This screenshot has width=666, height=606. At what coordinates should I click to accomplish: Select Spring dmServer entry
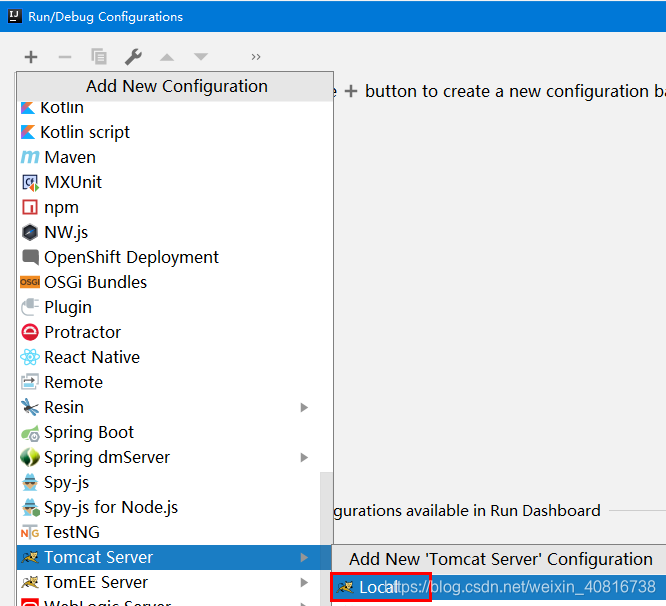pyautogui.click(x=175, y=457)
